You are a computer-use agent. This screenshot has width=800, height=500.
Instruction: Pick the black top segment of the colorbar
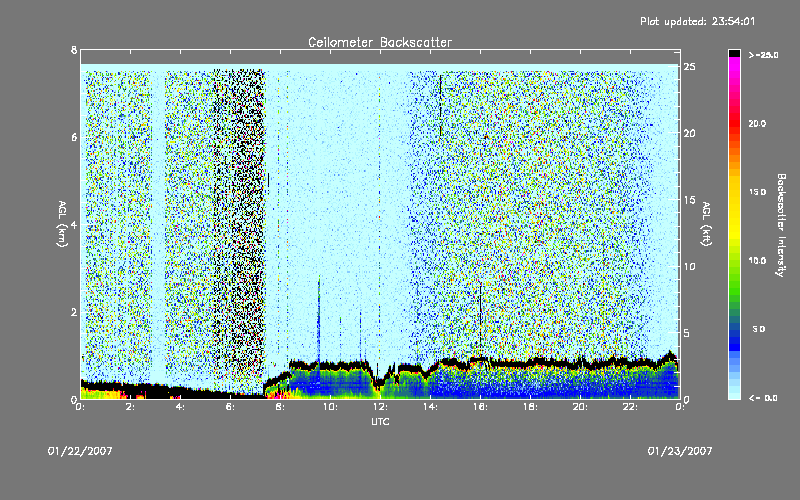point(734,53)
